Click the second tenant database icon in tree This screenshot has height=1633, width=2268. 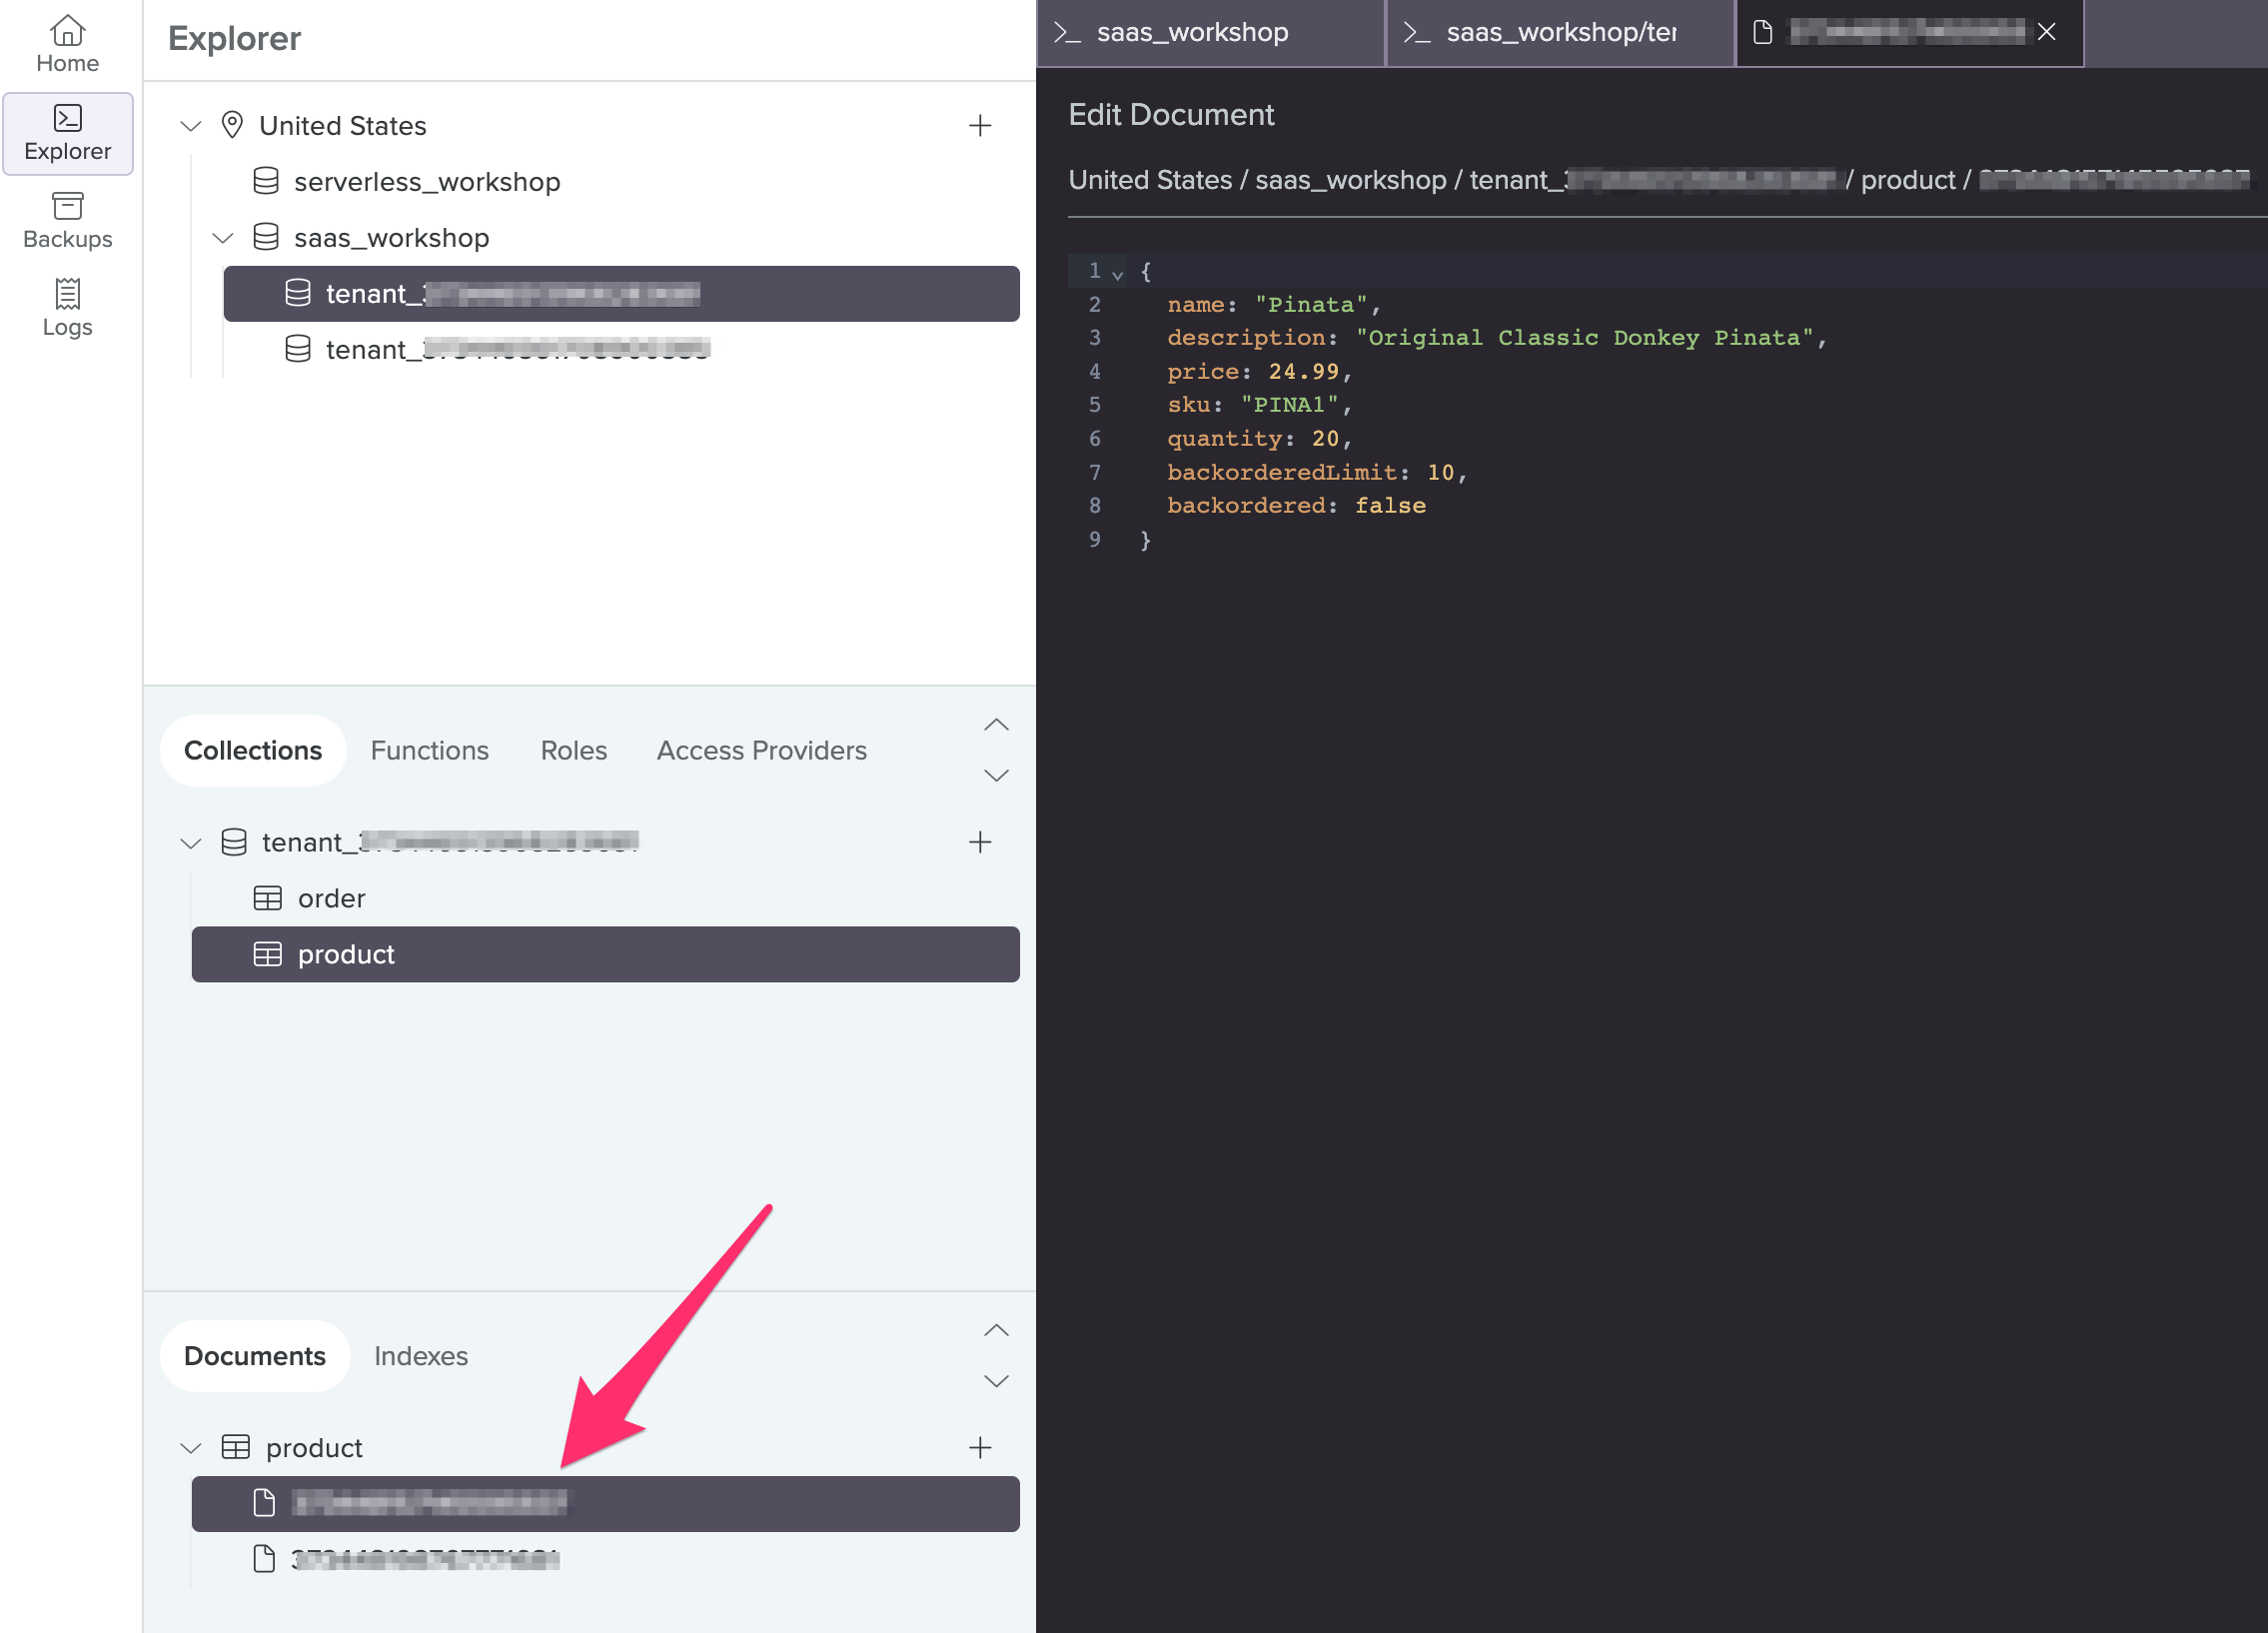[298, 349]
